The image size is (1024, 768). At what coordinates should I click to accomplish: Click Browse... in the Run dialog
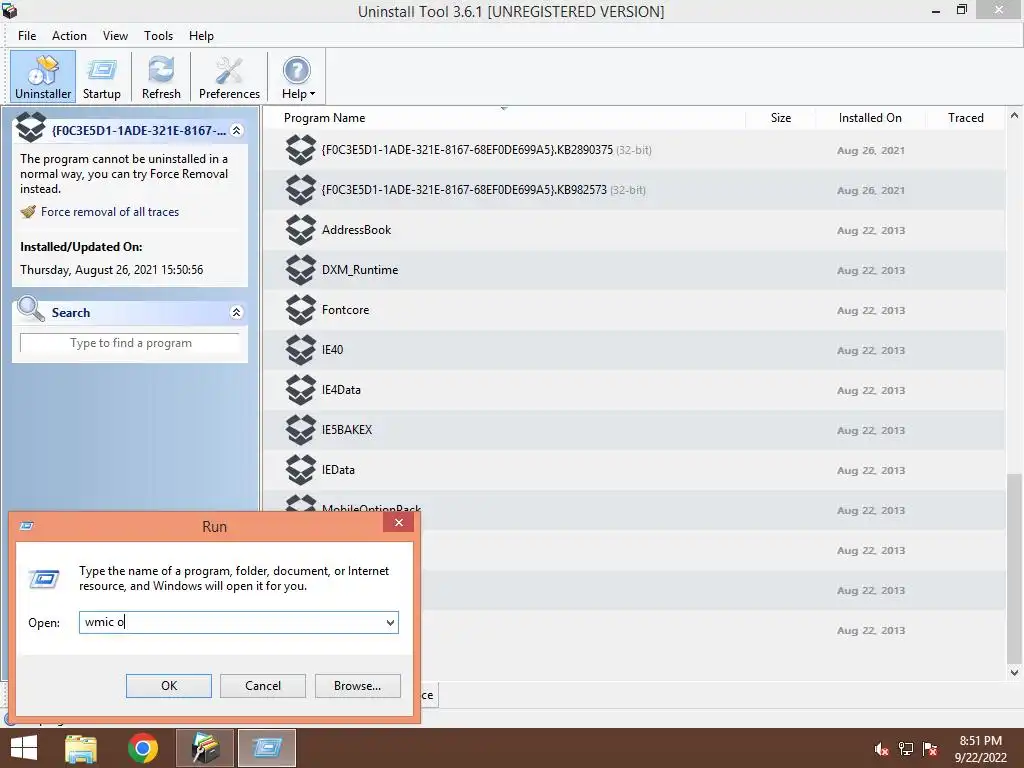[x=357, y=686]
